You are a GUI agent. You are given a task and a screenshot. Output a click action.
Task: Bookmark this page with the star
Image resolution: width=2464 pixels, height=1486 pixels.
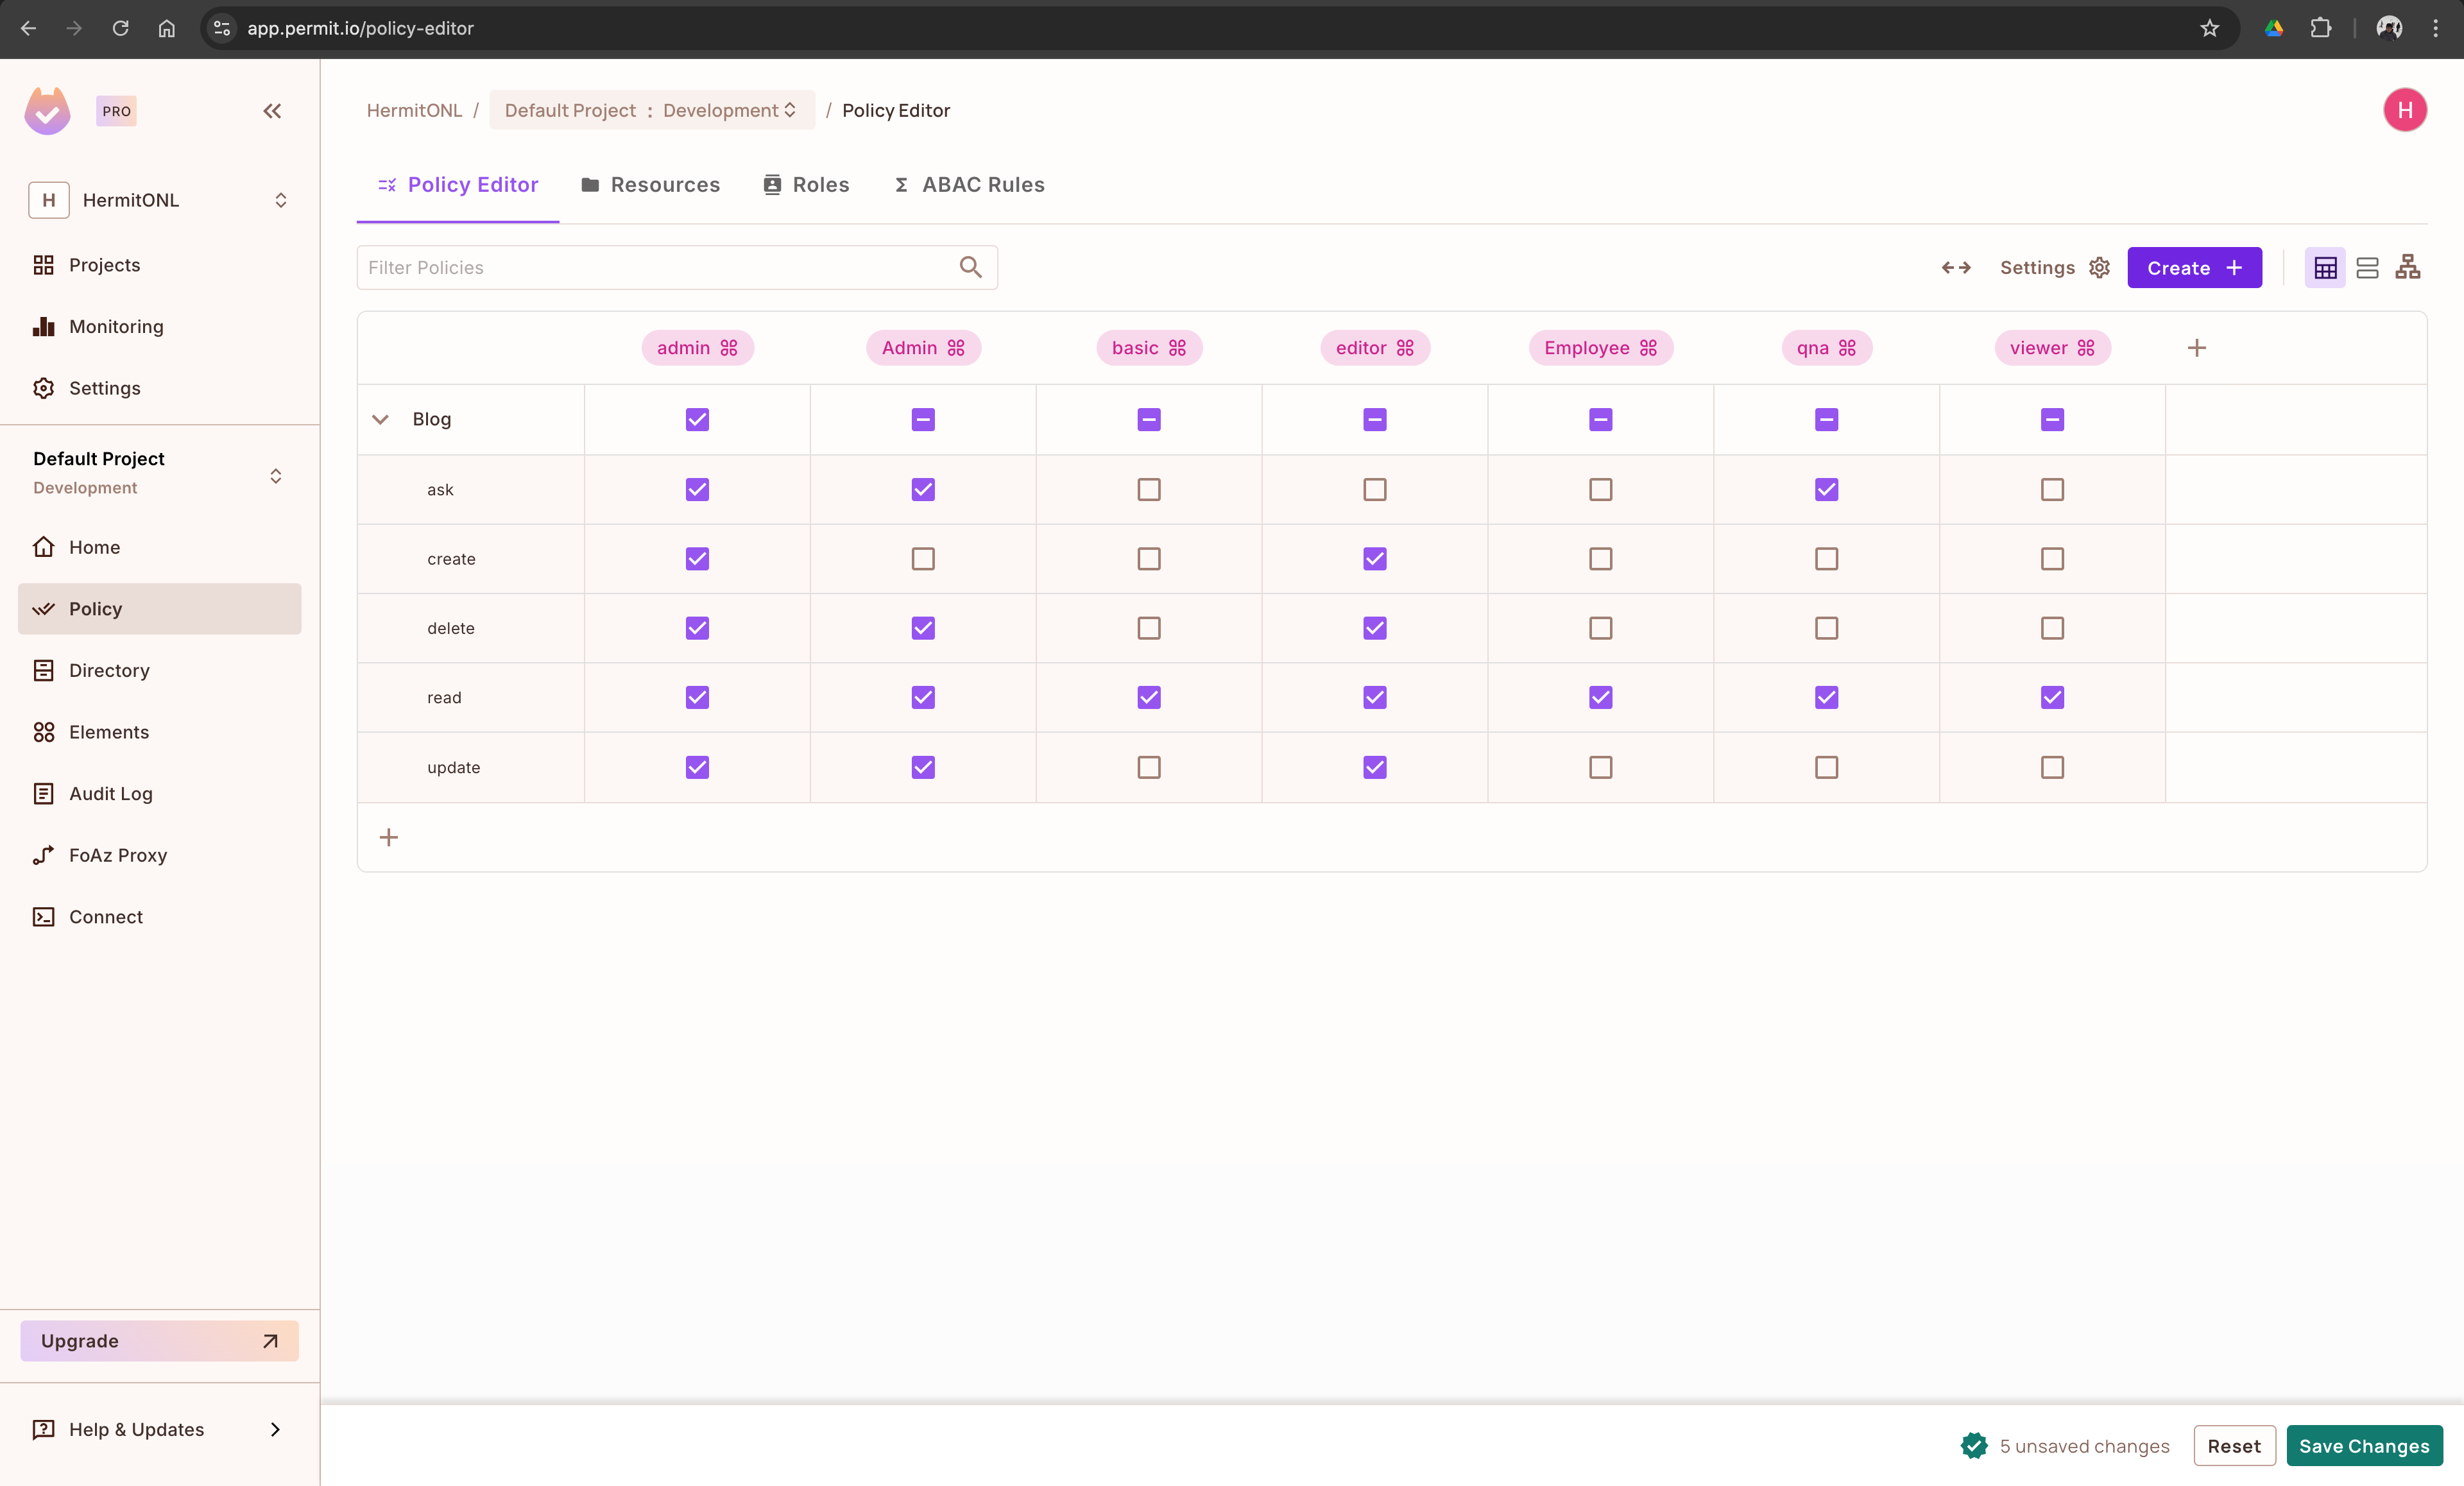[x=2210, y=28]
